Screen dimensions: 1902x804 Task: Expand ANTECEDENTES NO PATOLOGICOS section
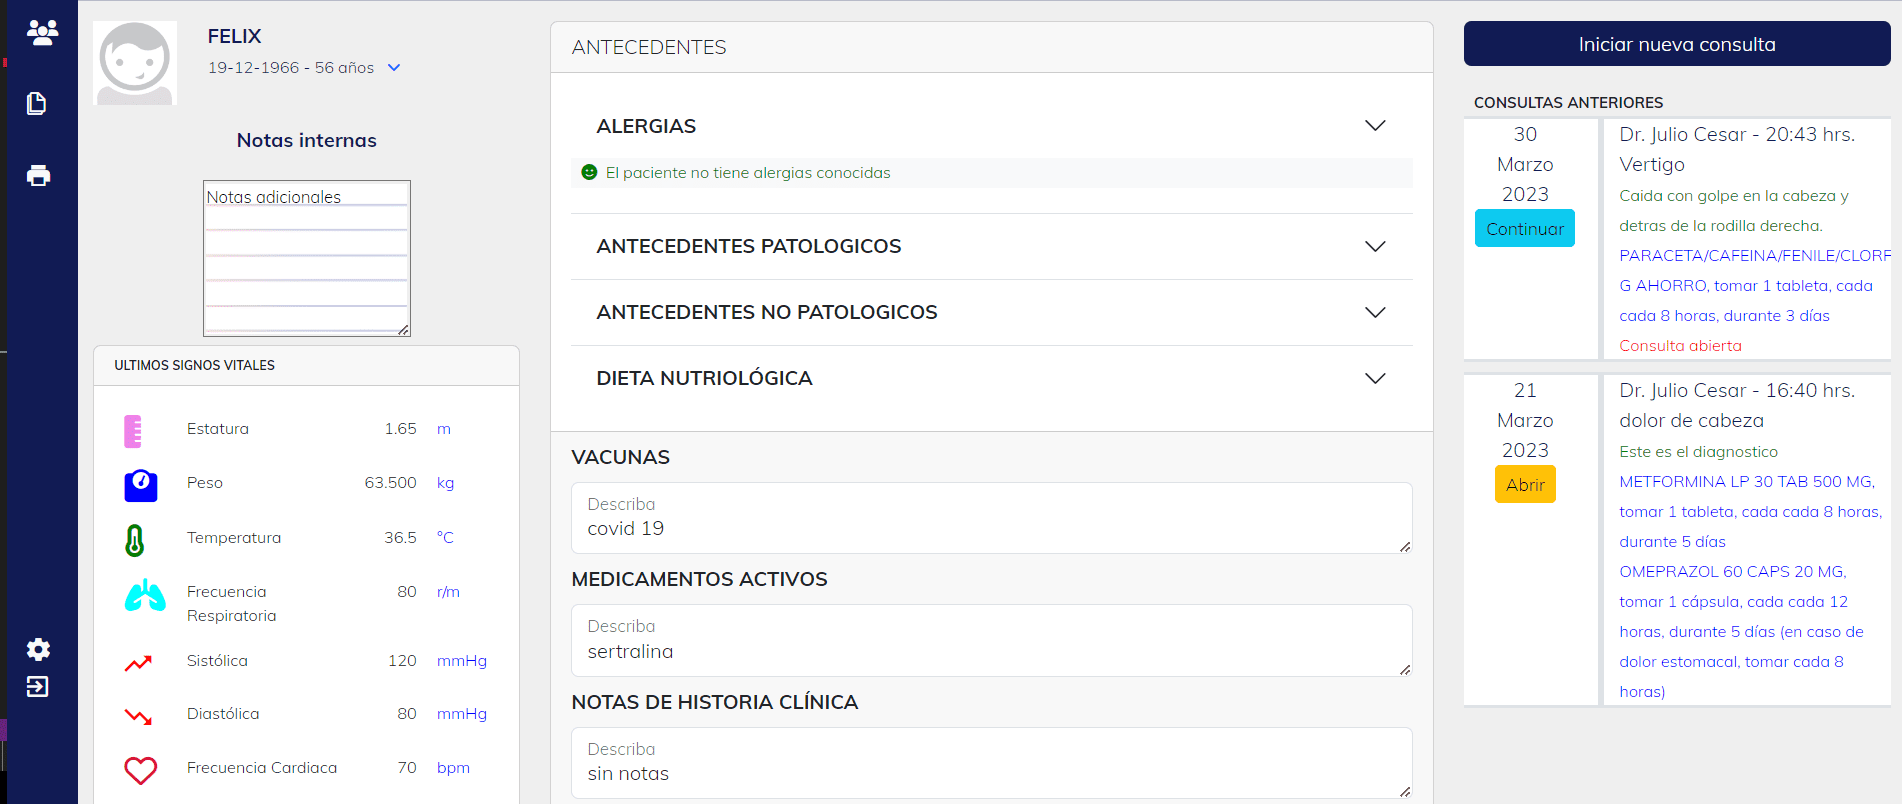[x=1375, y=312]
